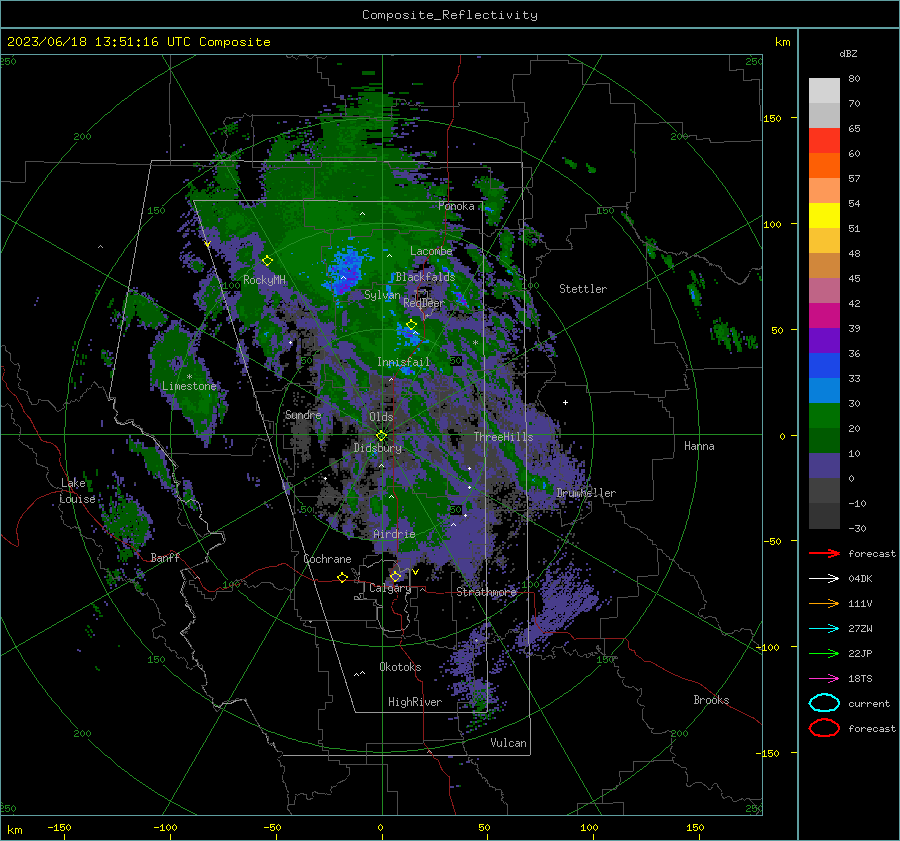Viewport: 900px width, 841px height.
Task: Click the cyan current ellipse legend icon
Action: (824, 703)
